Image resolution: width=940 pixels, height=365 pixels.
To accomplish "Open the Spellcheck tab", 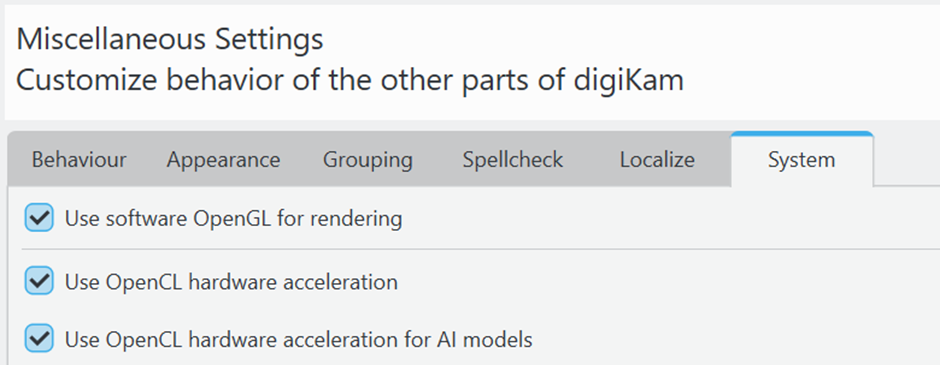I will point(513,160).
